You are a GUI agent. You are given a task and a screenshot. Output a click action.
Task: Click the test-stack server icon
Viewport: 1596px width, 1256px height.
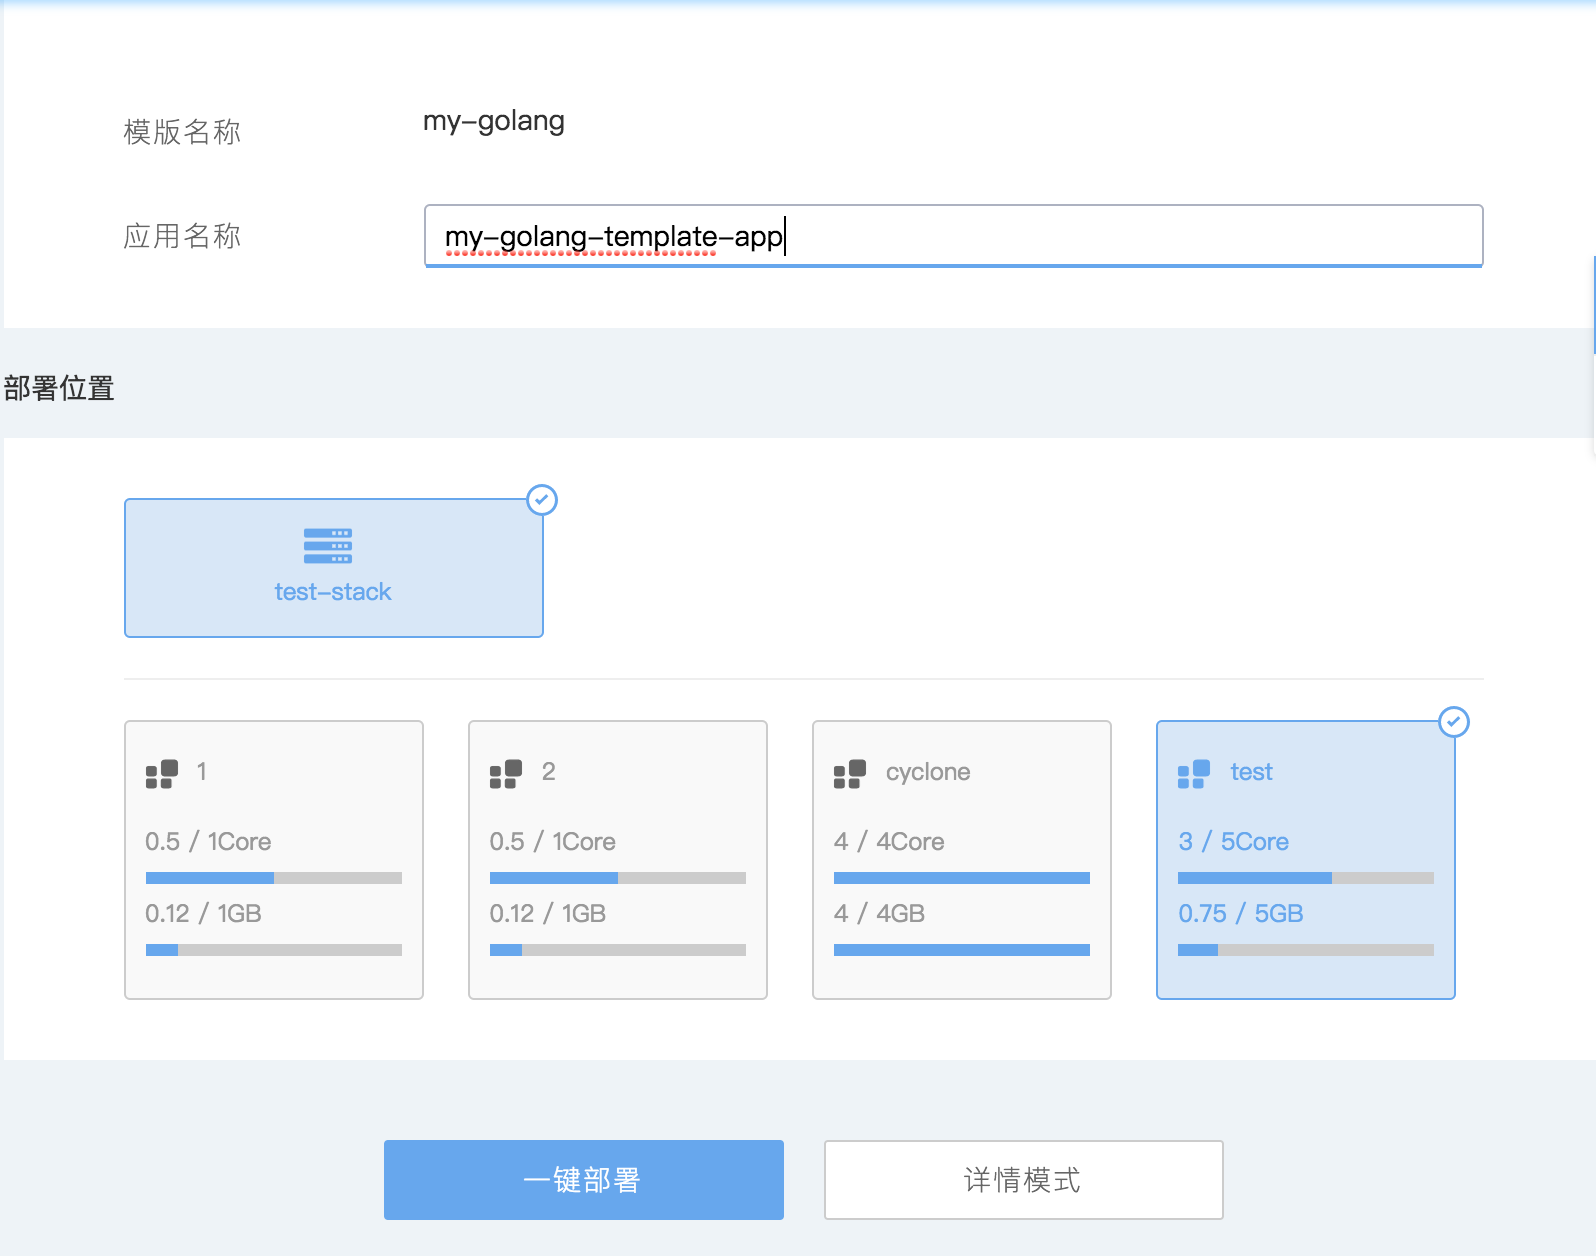tap(327, 546)
